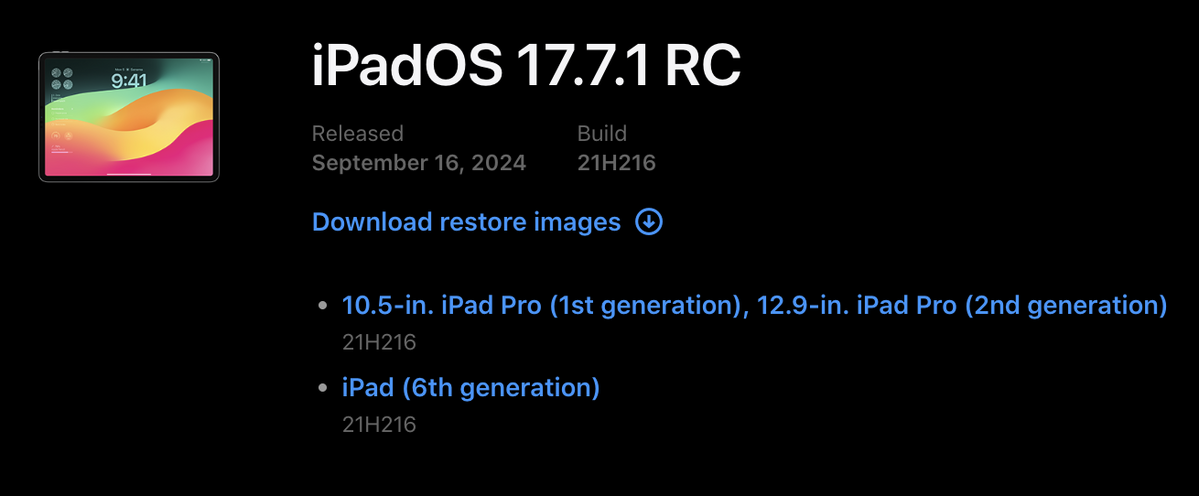Click the iPad device thumbnail image
This screenshot has height=496, width=1199.
pyautogui.click(x=128, y=117)
